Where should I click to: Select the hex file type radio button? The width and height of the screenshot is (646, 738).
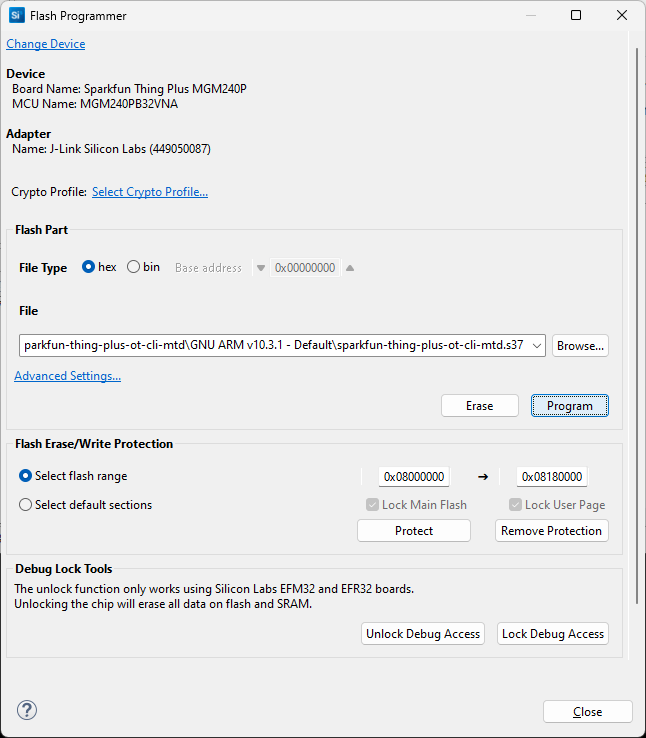(x=89, y=267)
